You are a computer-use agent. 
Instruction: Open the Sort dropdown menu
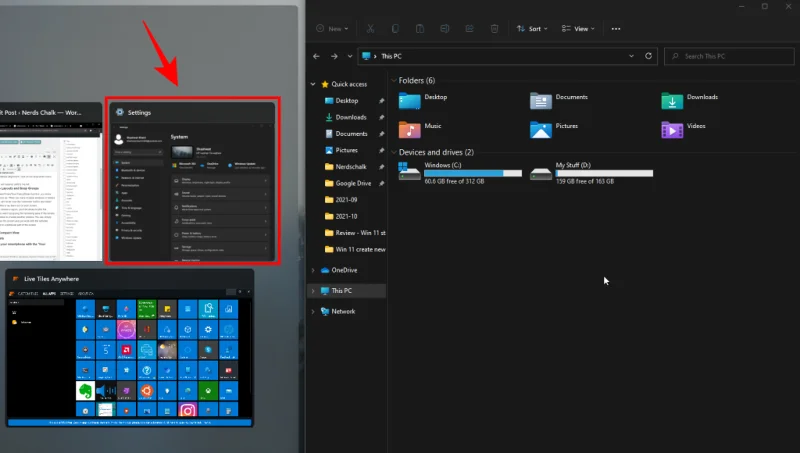click(x=532, y=29)
